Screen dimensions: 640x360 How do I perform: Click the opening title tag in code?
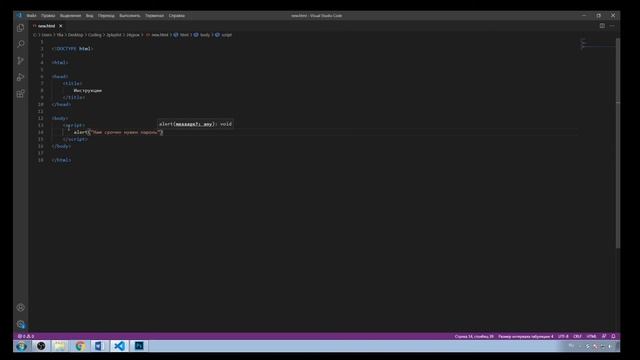click(73, 83)
